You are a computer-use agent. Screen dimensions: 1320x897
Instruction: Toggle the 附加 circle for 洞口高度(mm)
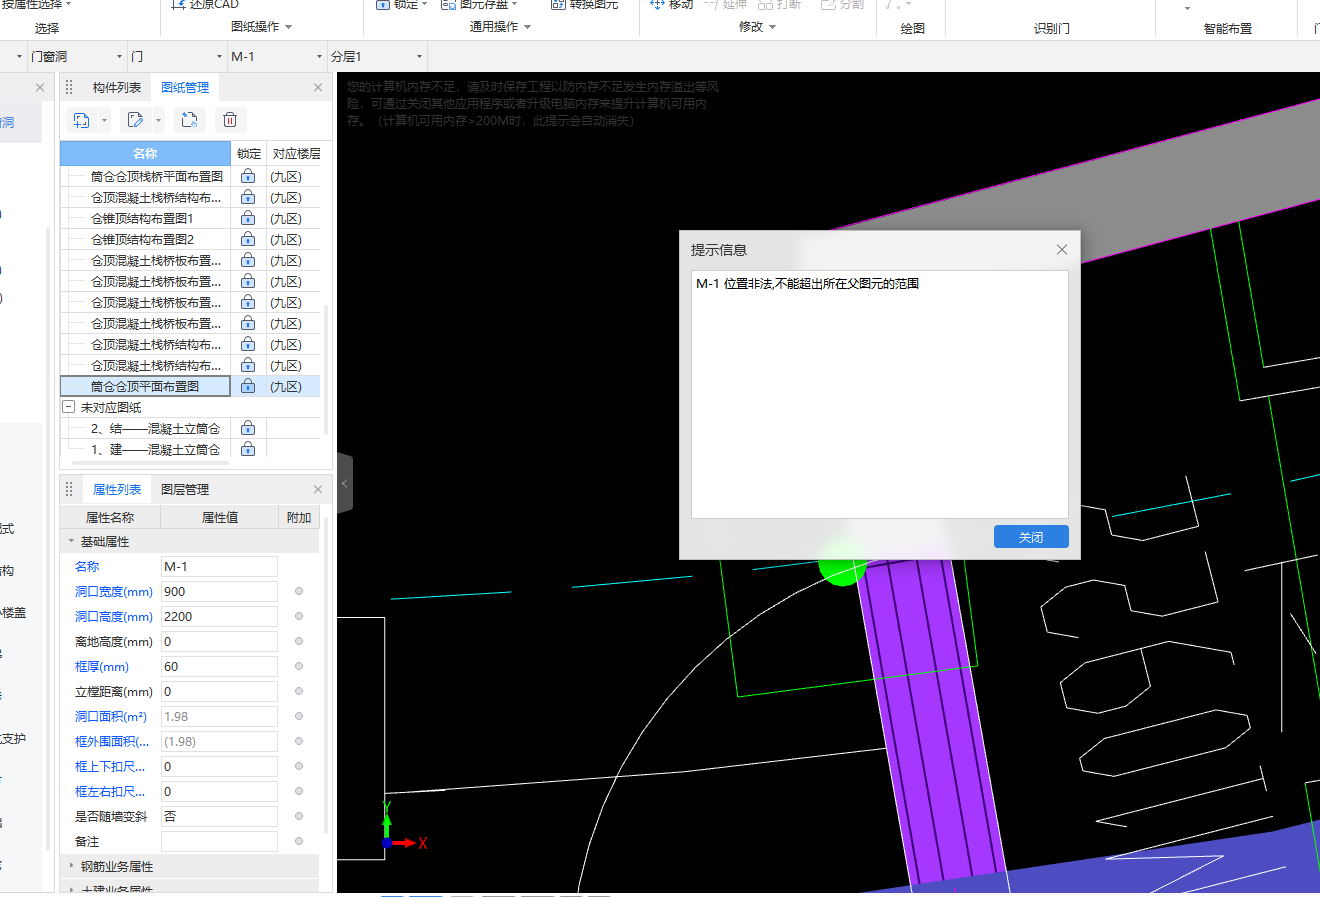click(x=299, y=617)
